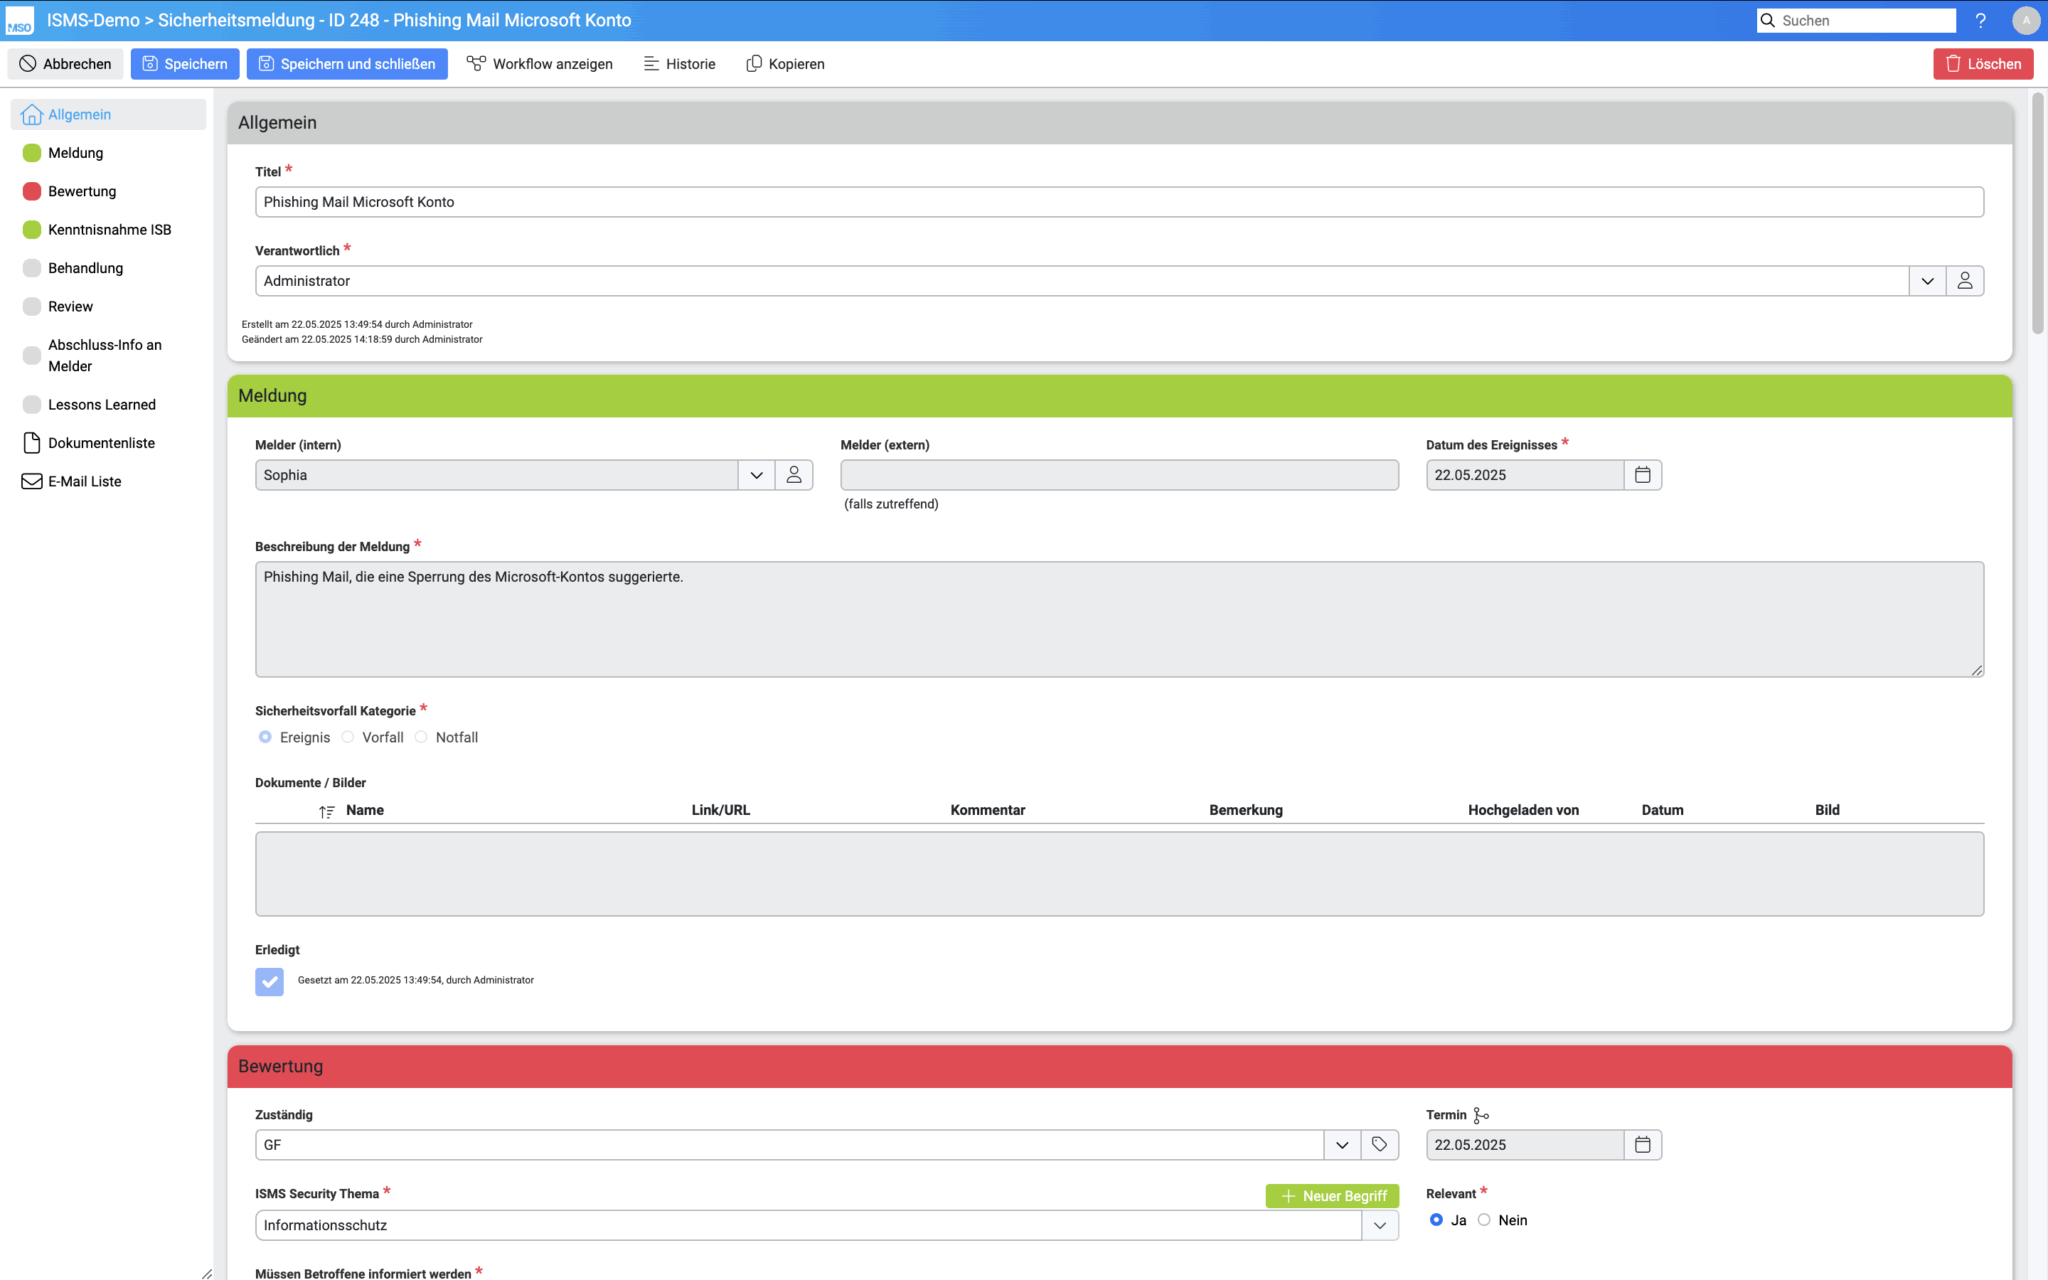Click green status dot for Kenntnisnahme ISB
Screen dimensions: 2048x1280
32,230
